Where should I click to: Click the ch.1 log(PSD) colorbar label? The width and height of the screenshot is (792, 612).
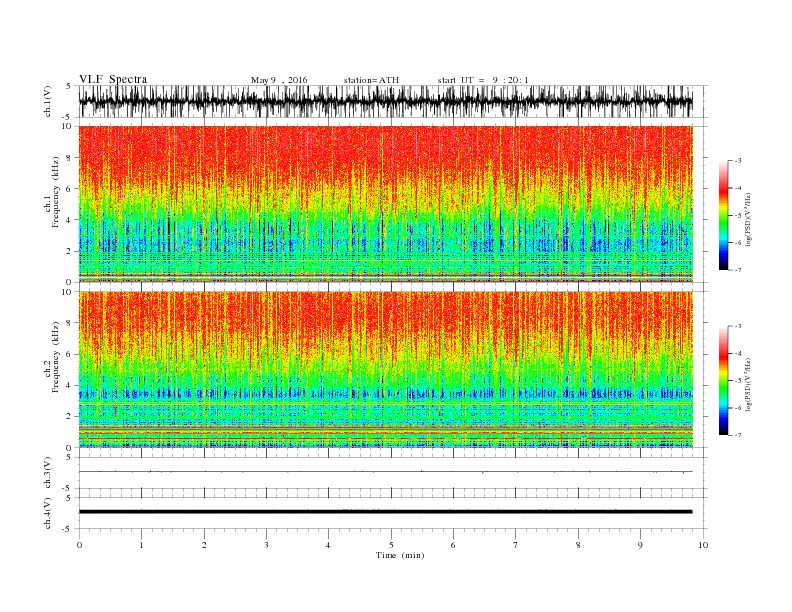(x=748, y=220)
